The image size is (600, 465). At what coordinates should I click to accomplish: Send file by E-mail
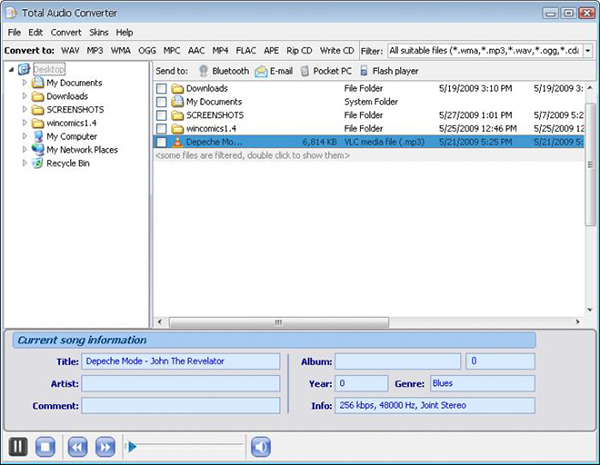click(275, 71)
